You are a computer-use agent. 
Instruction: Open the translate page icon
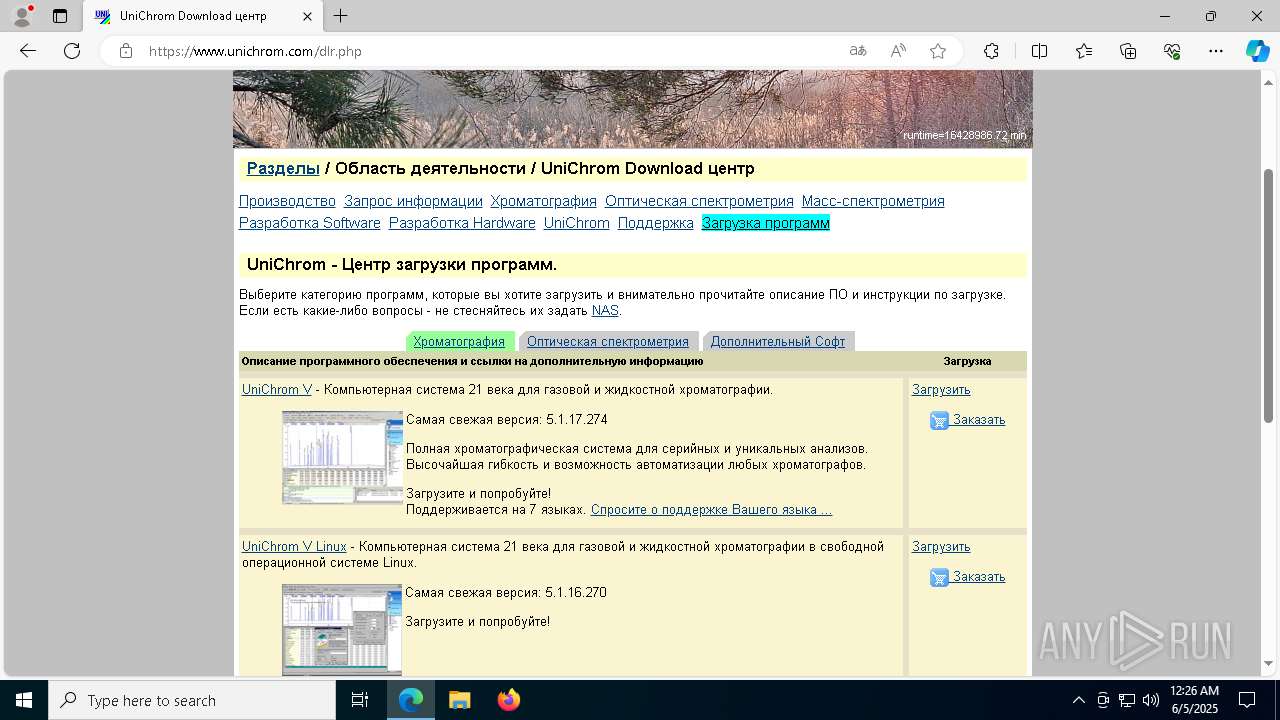point(858,51)
